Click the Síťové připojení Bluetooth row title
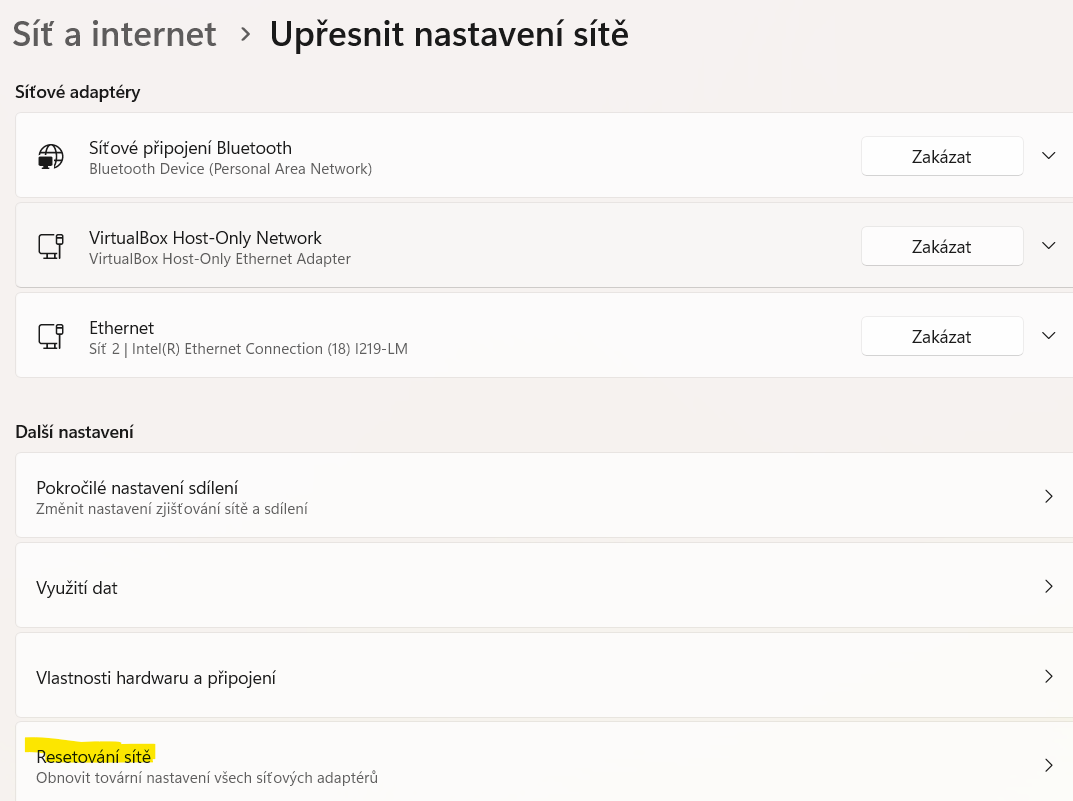 point(190,148)
